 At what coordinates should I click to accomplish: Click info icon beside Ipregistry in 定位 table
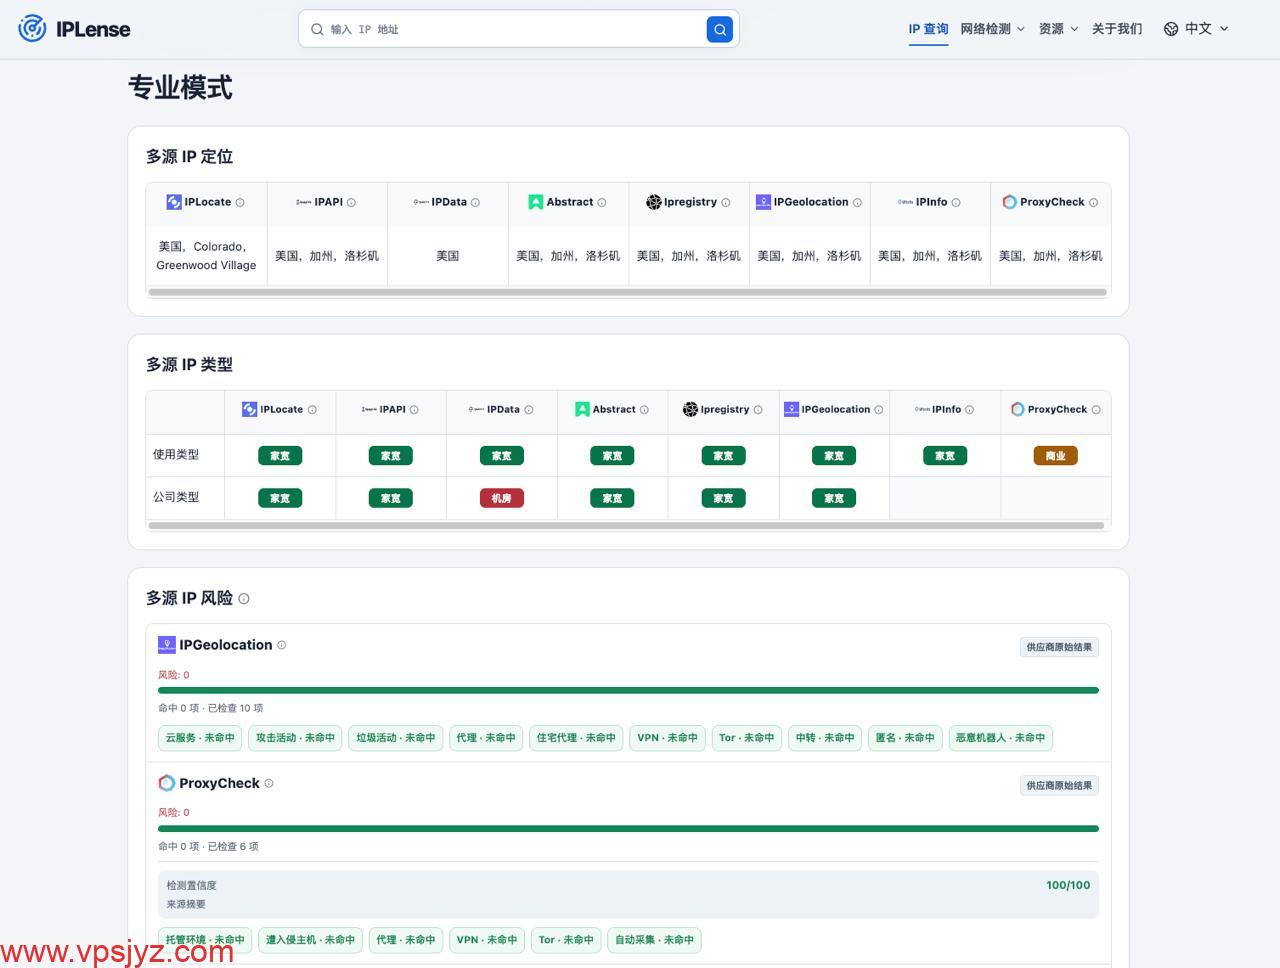725,203
